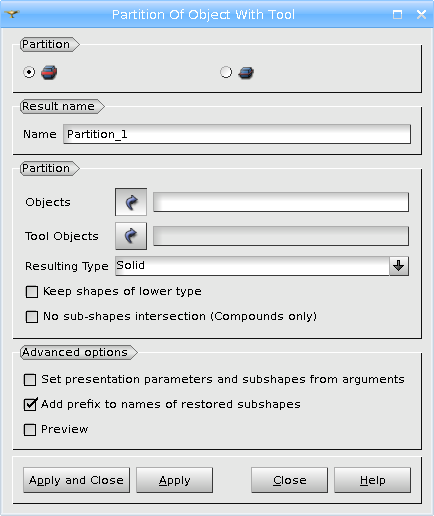The image size is (434, 516).
Task: Click the Partition_1 name field
Action: point(237,134)
